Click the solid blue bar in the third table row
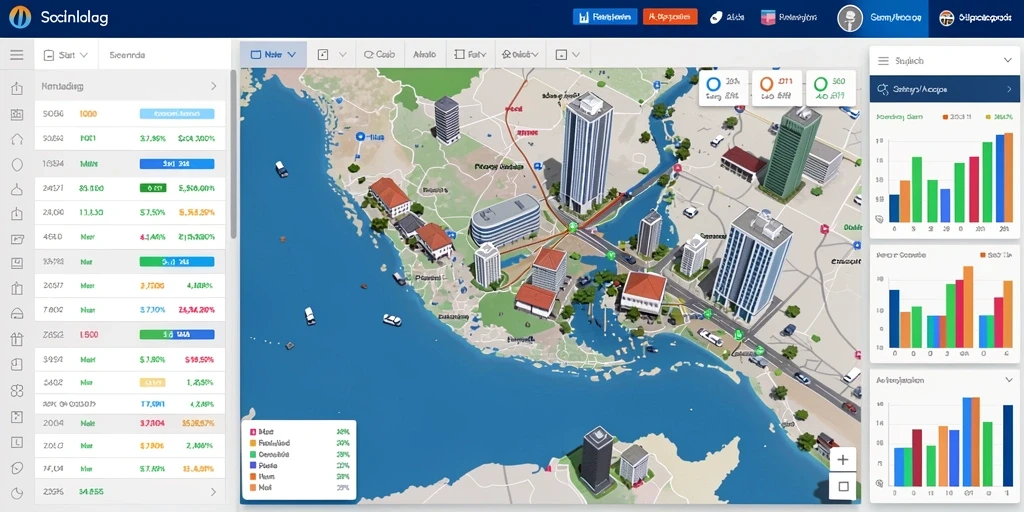 coord(177,164)
